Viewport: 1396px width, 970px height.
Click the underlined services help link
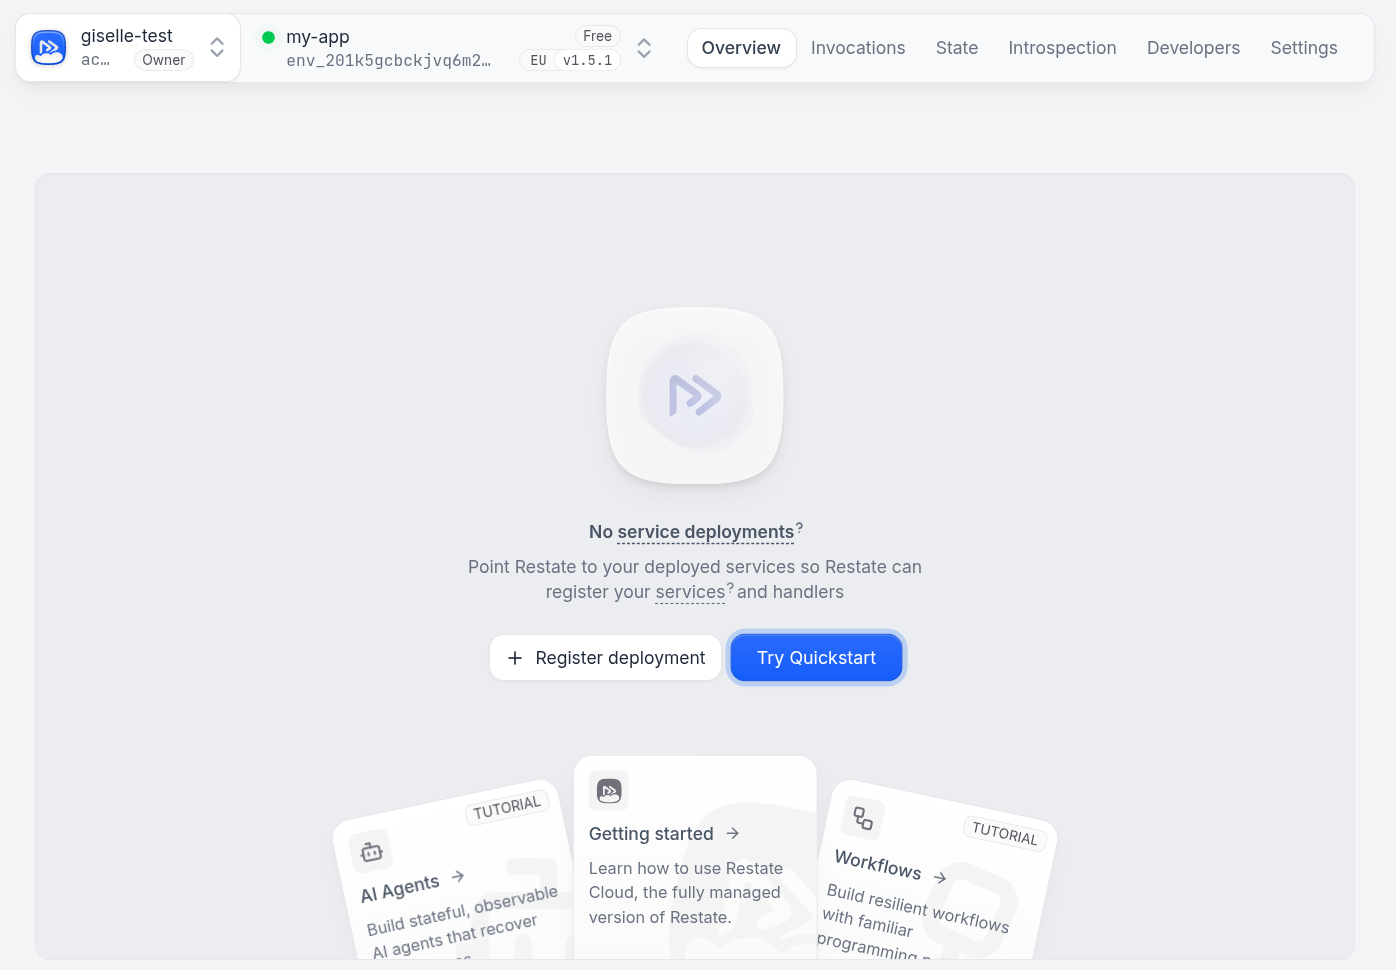click(x=690, y=592)
